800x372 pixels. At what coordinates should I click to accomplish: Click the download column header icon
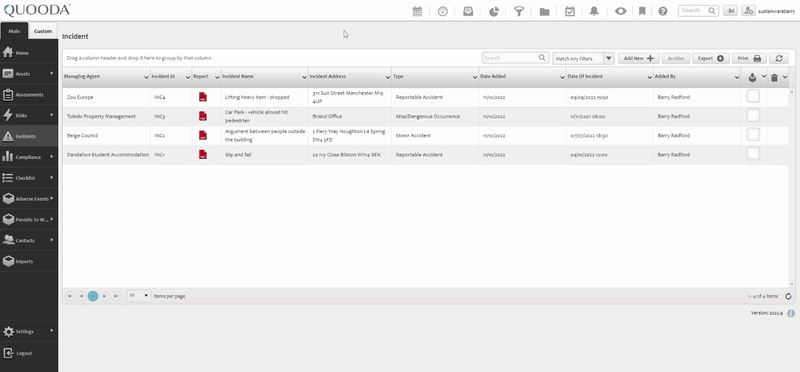point(752,78)
